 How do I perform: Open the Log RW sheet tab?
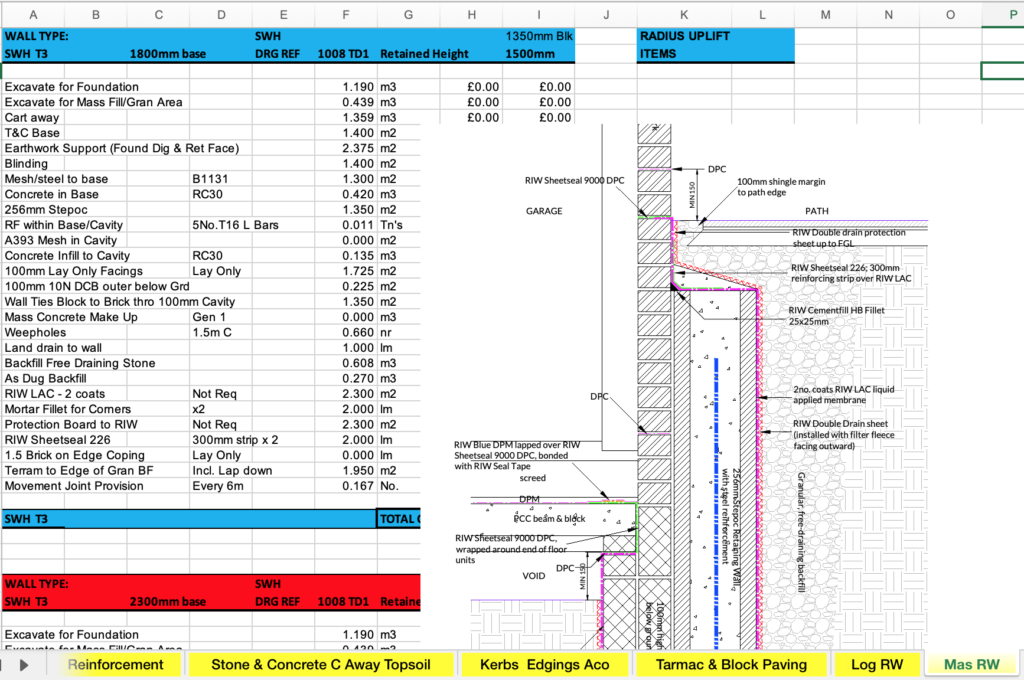pyautogui.click(x=876, y=664)
